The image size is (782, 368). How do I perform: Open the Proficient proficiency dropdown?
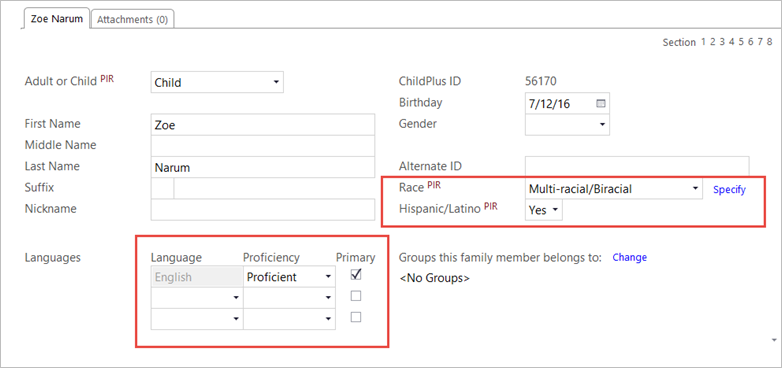point(289,277)
